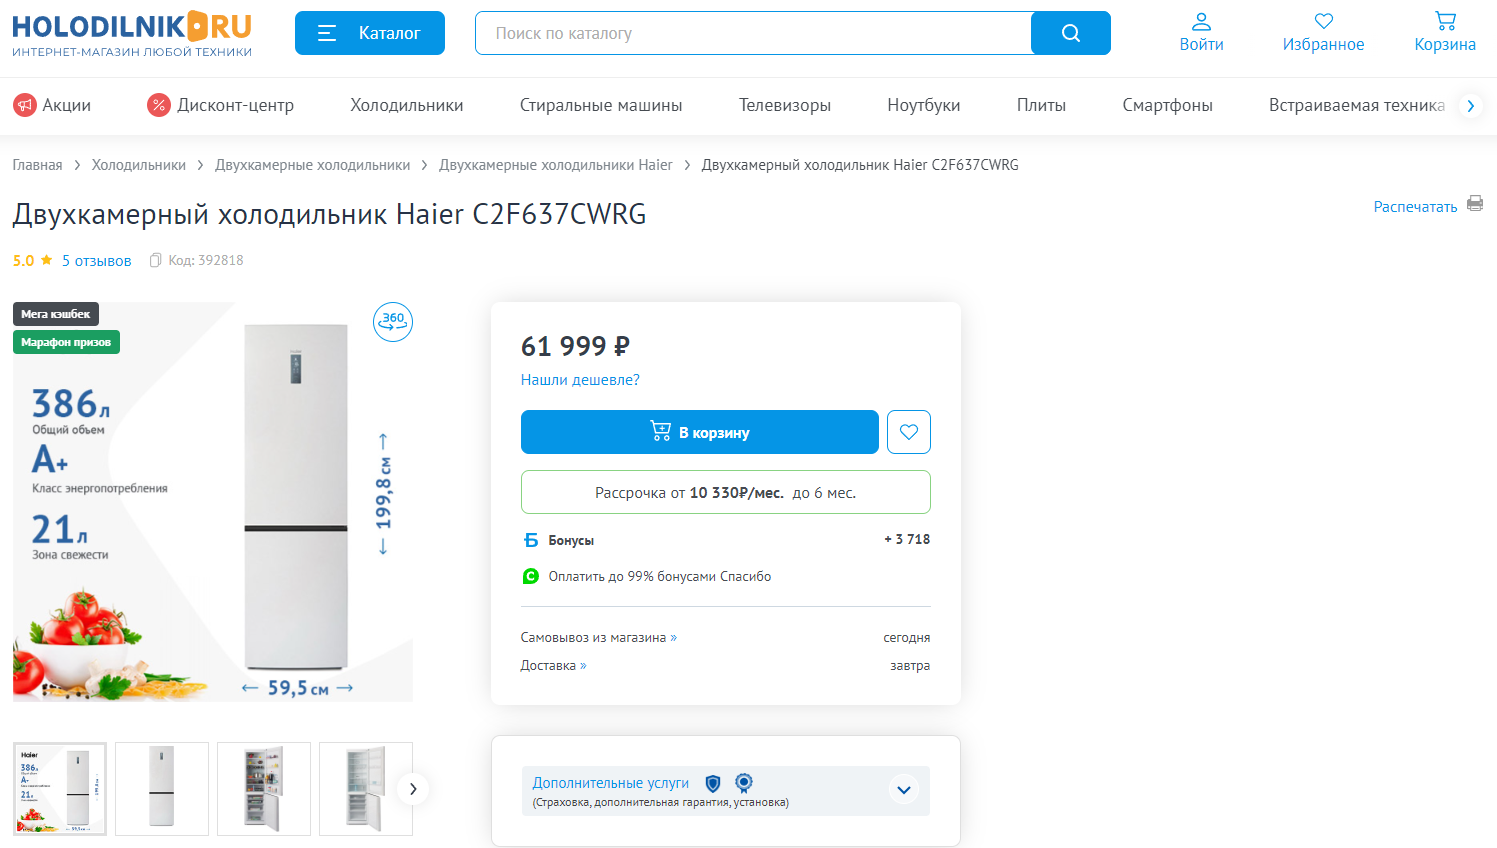Open Плиты category

[x=1041, y=105]
